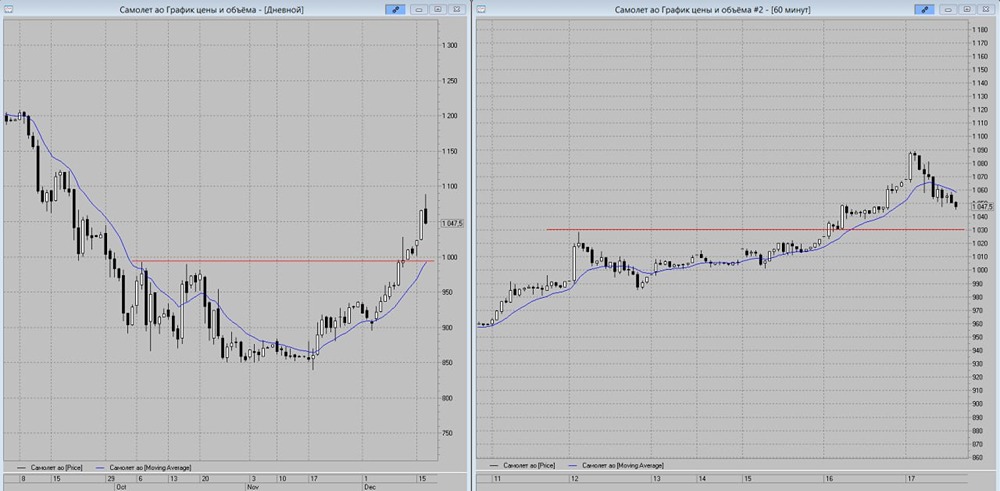Maximize the Дневной chart window
Image resolution: width=1000 pixels, height=491 pixels.
tap(438, 10)
